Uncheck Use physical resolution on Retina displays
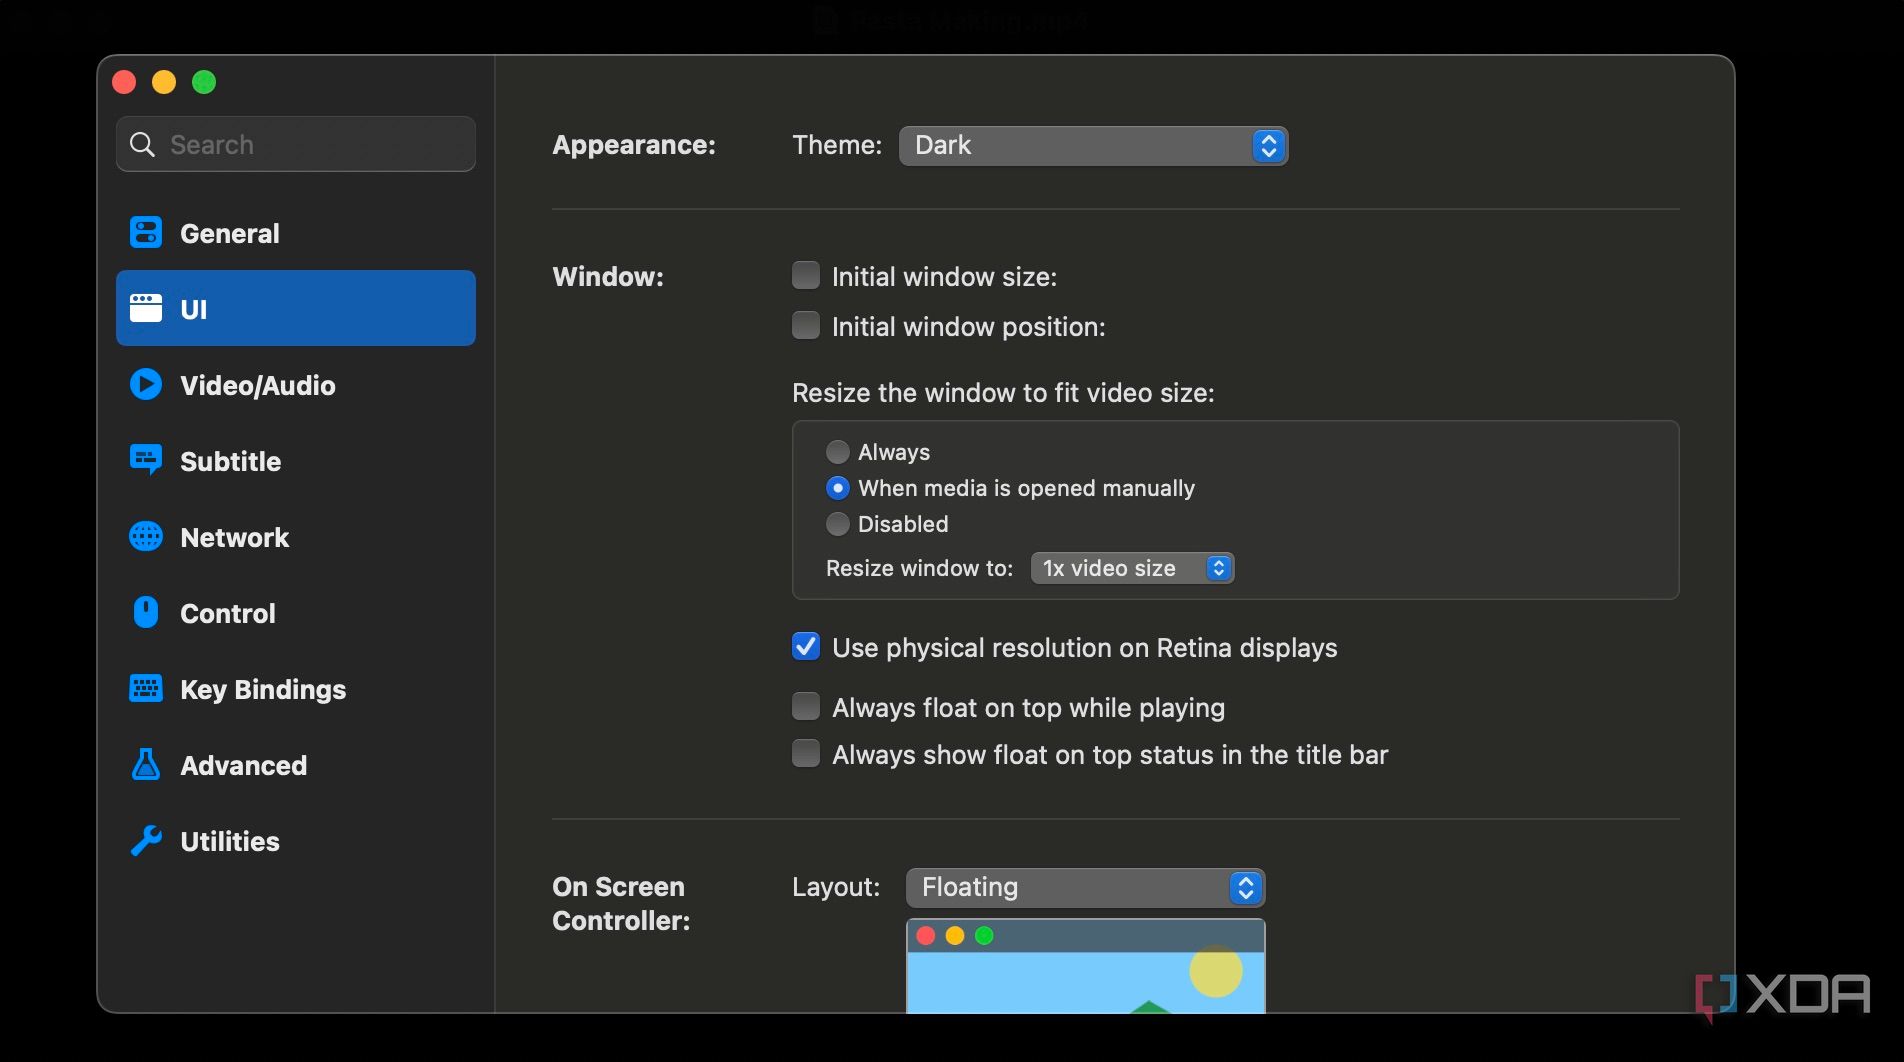 (x=806, y=646)
